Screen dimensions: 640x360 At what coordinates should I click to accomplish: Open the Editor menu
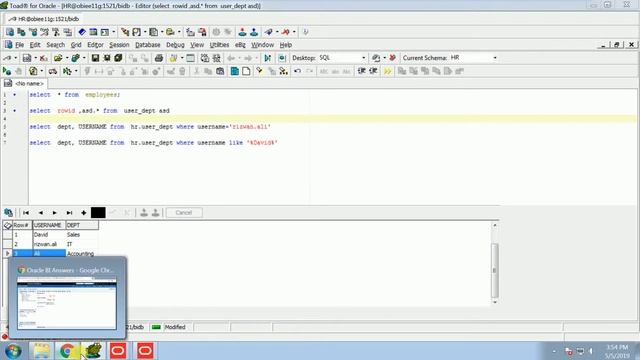(x=95, y=45)
